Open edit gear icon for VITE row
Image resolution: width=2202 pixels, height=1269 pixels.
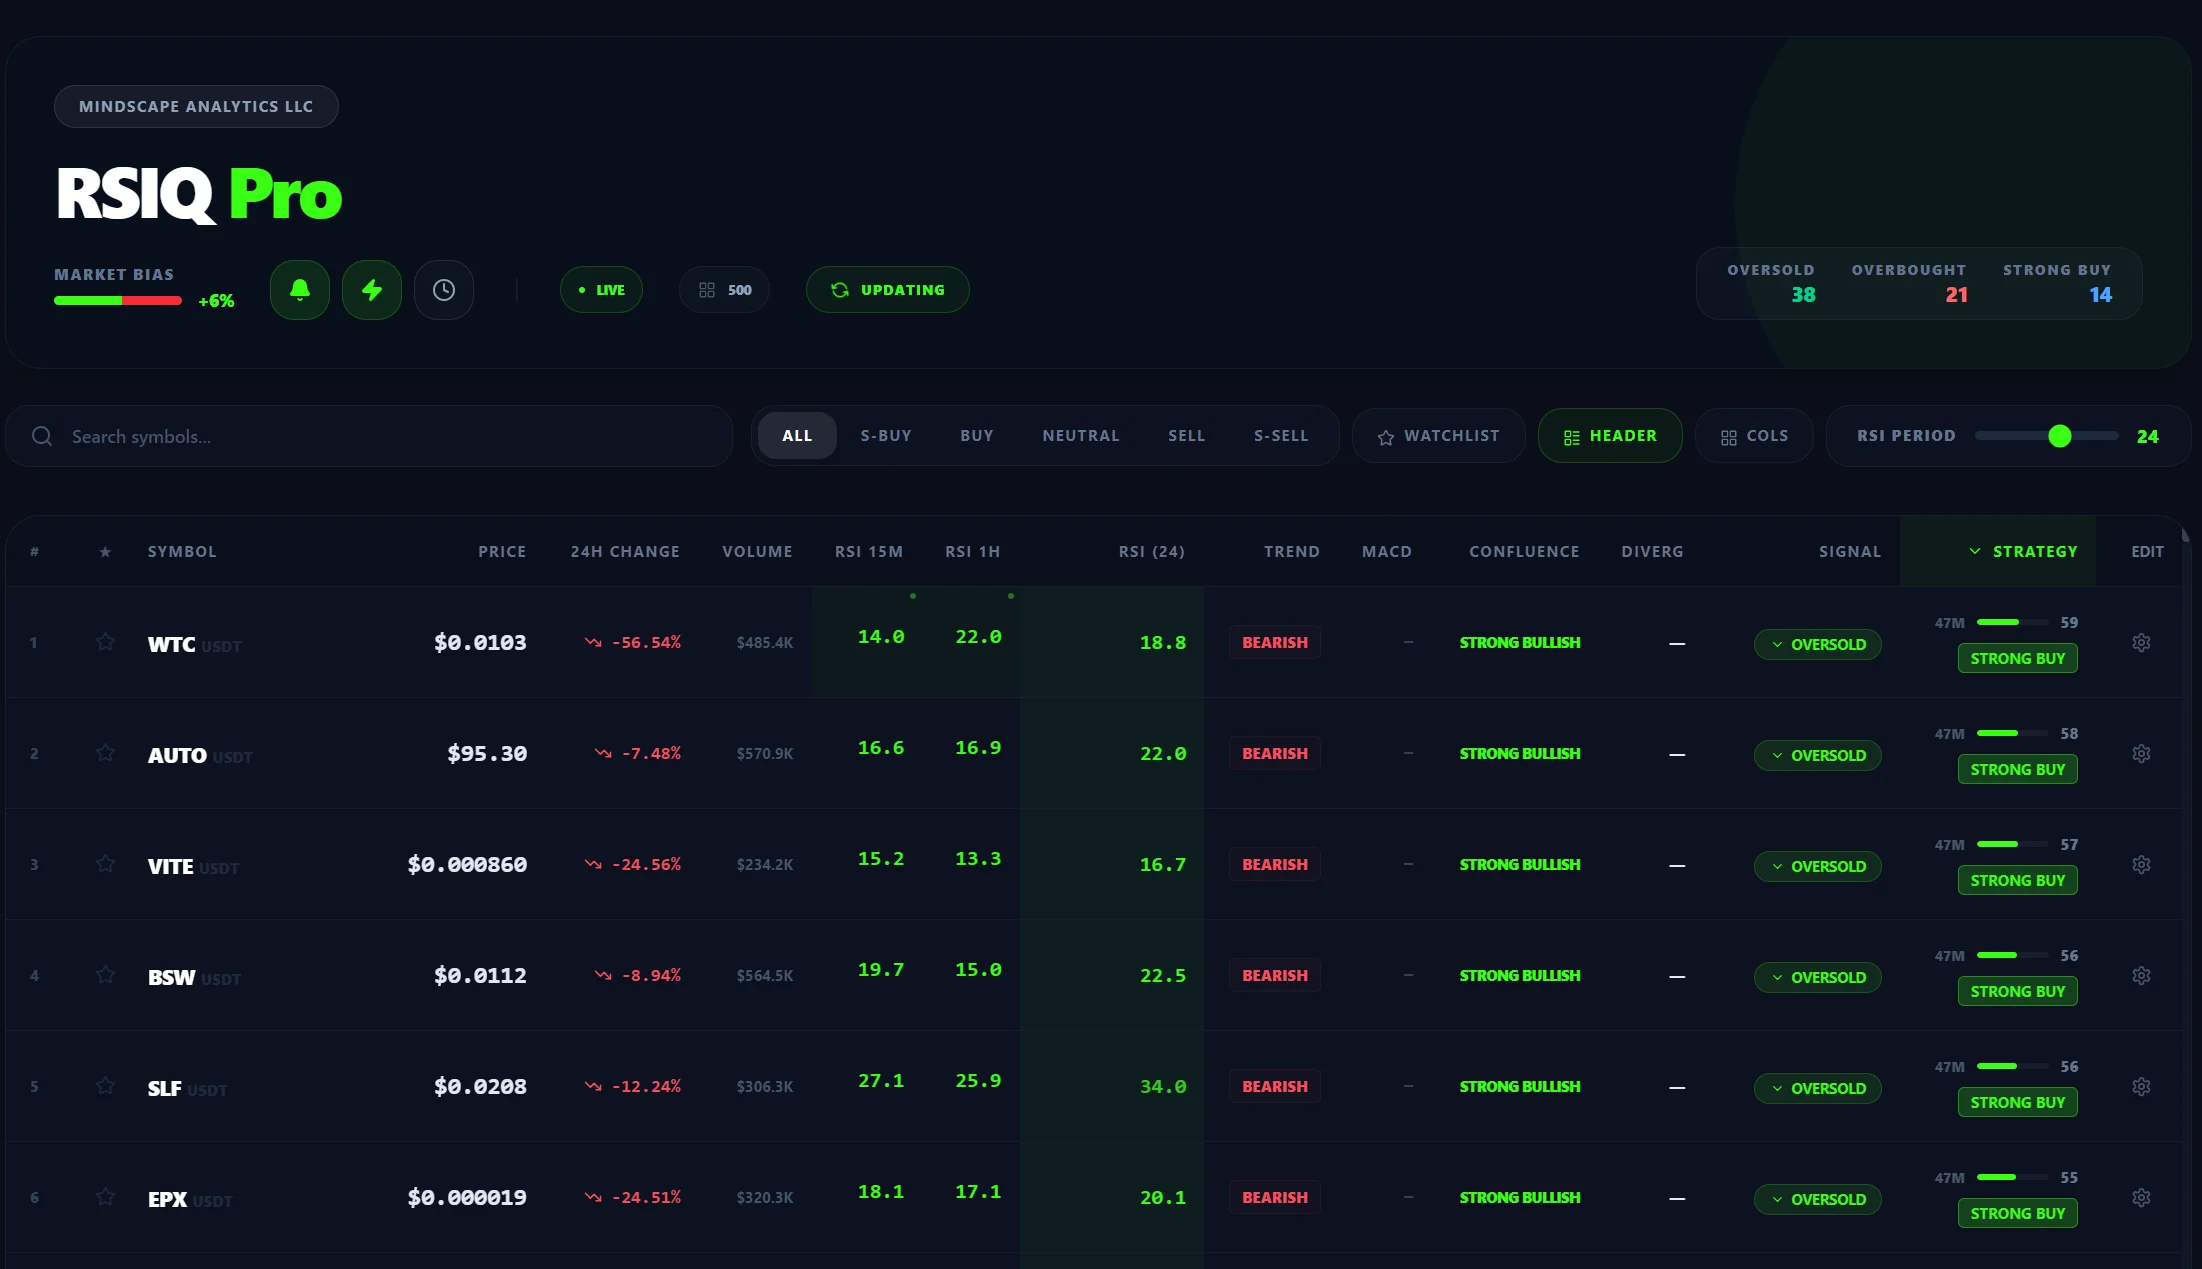click(x=2141, y=865)
